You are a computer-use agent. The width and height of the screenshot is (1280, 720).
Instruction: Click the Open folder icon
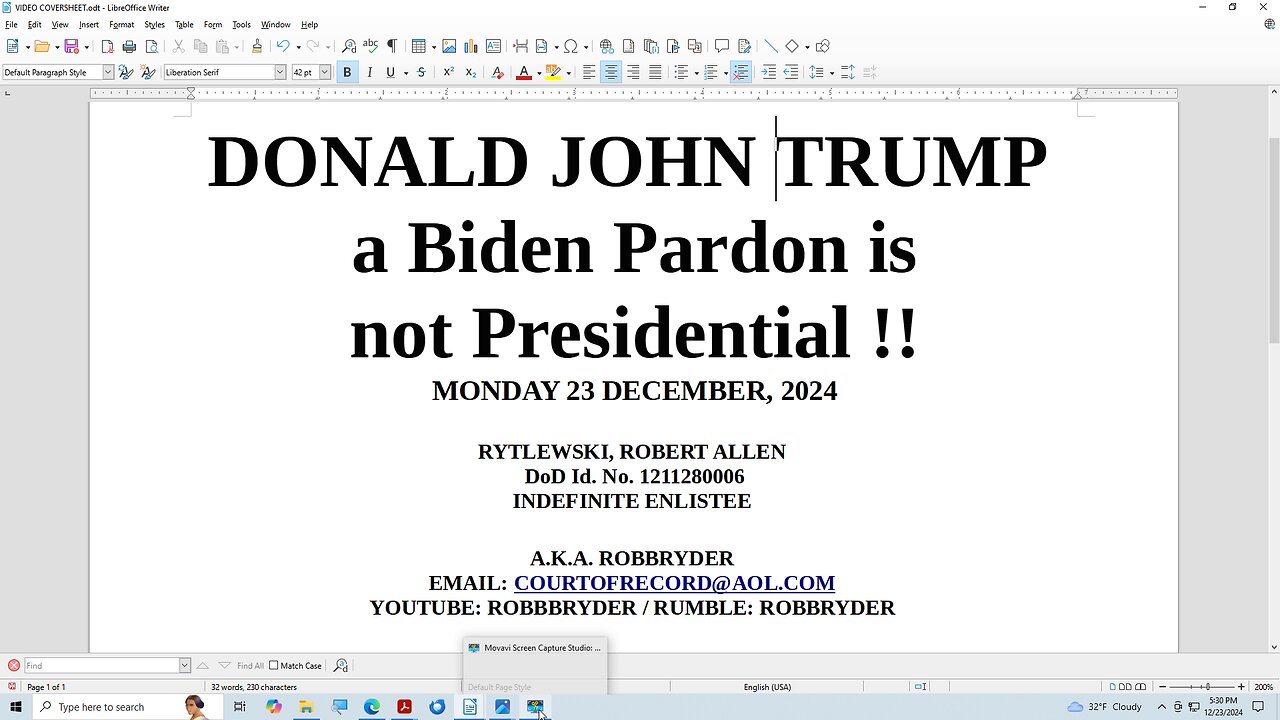[41, 46]
